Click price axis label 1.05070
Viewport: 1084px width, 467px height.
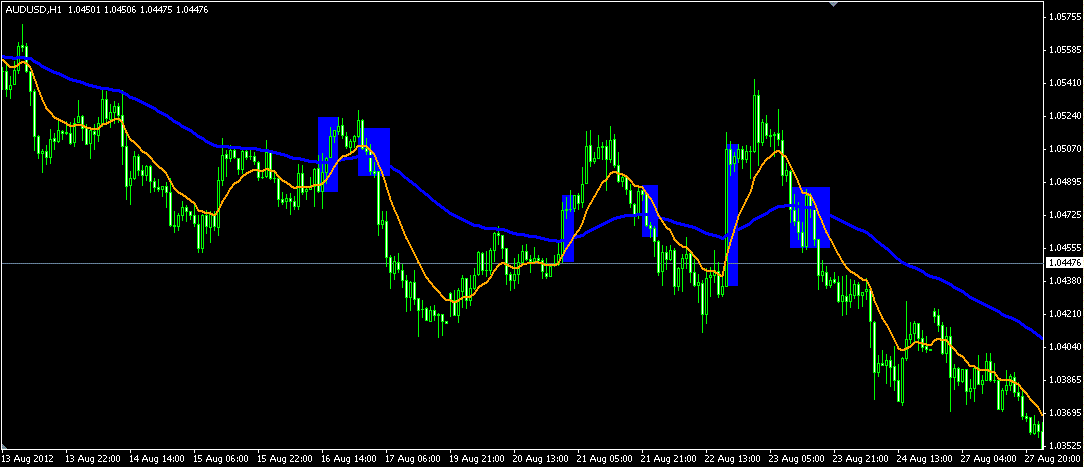click(x=1065, y=149)
